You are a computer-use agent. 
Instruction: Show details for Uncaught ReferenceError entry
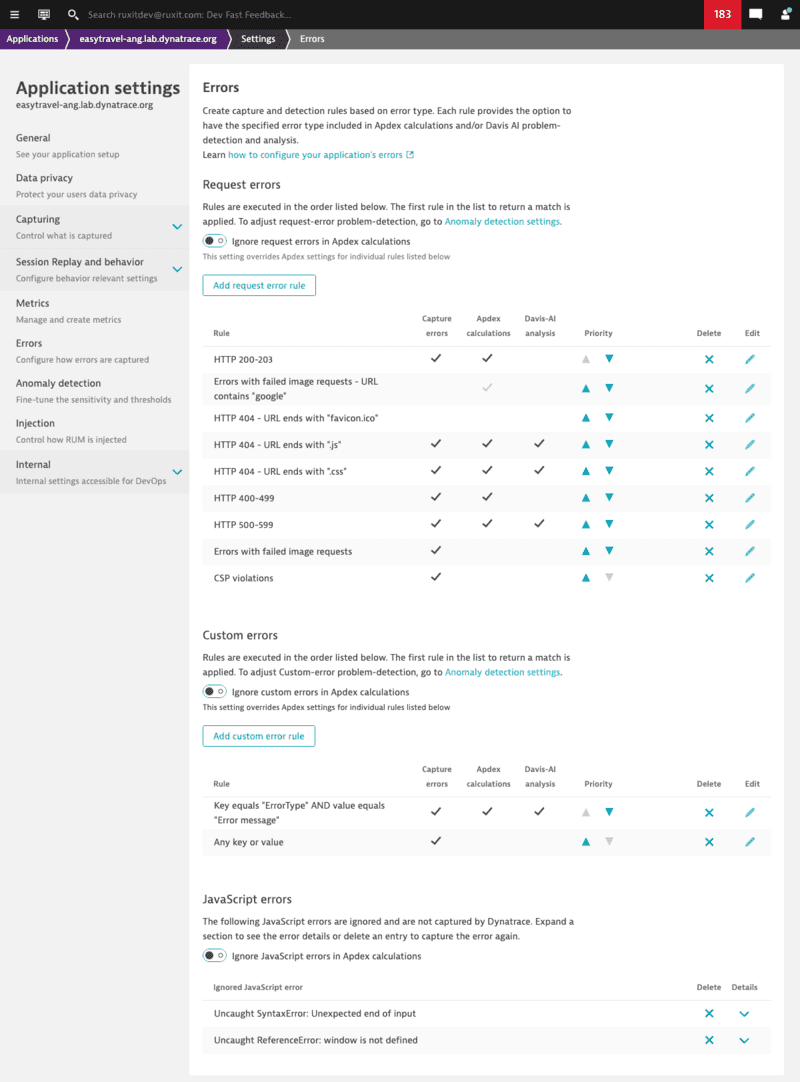[x=744, y=1040]
